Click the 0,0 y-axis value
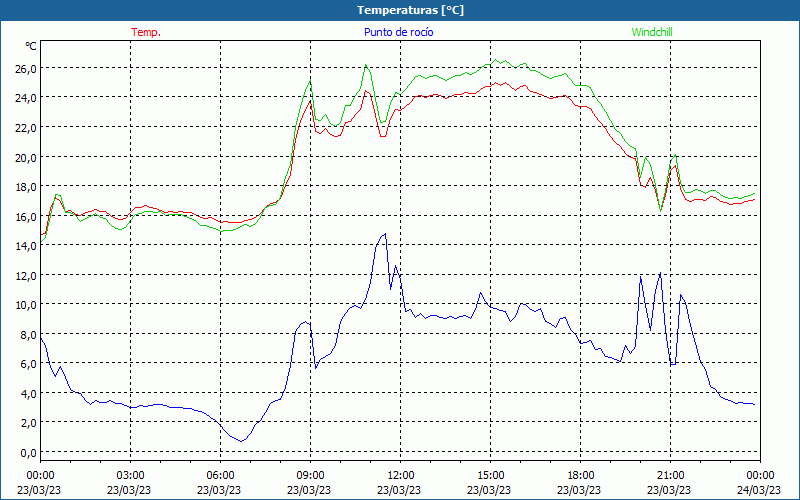Image resolution: width=800 pixels, height=500 pixels. (28, 453)
